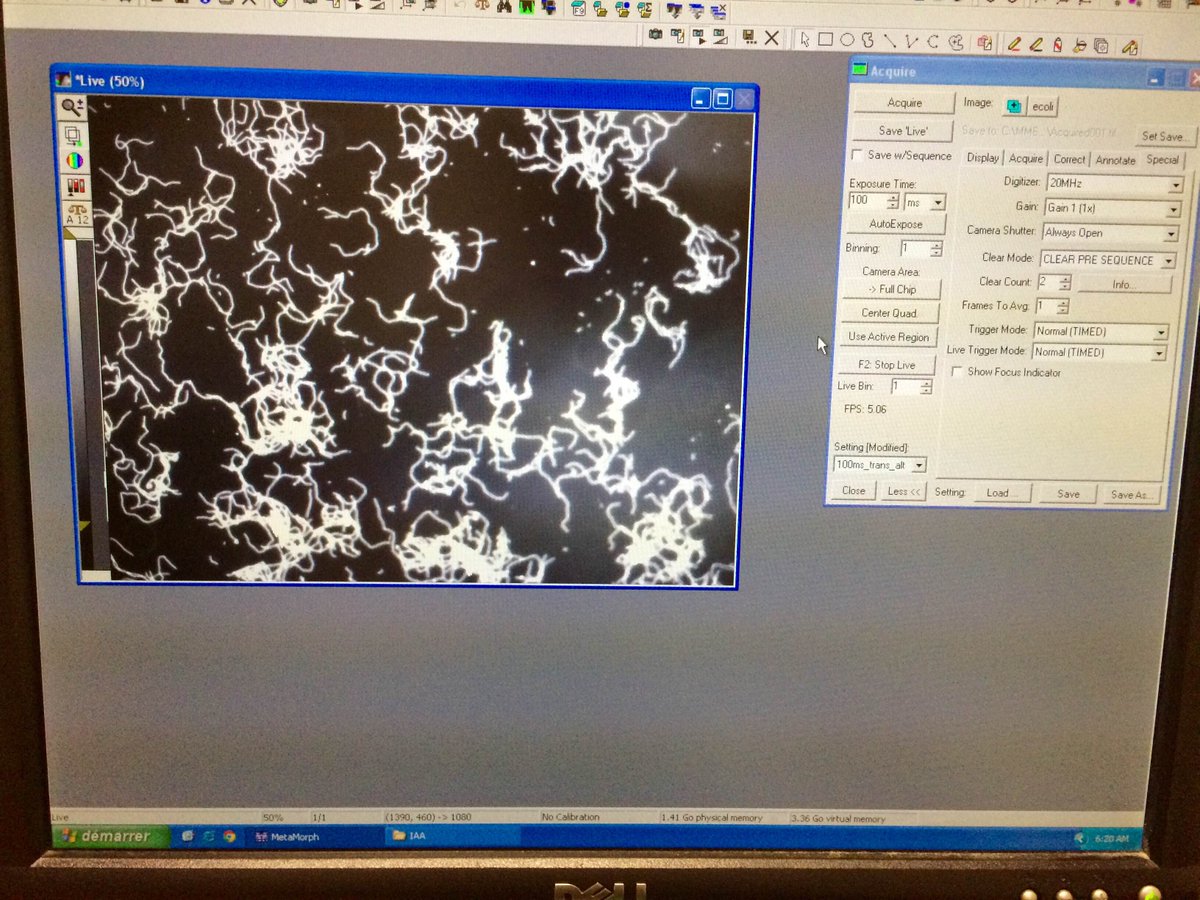Click the scale A 12 icon in Live window
Image resolution: width=1200 pixels, height=900 pixels.
[77, 213]
